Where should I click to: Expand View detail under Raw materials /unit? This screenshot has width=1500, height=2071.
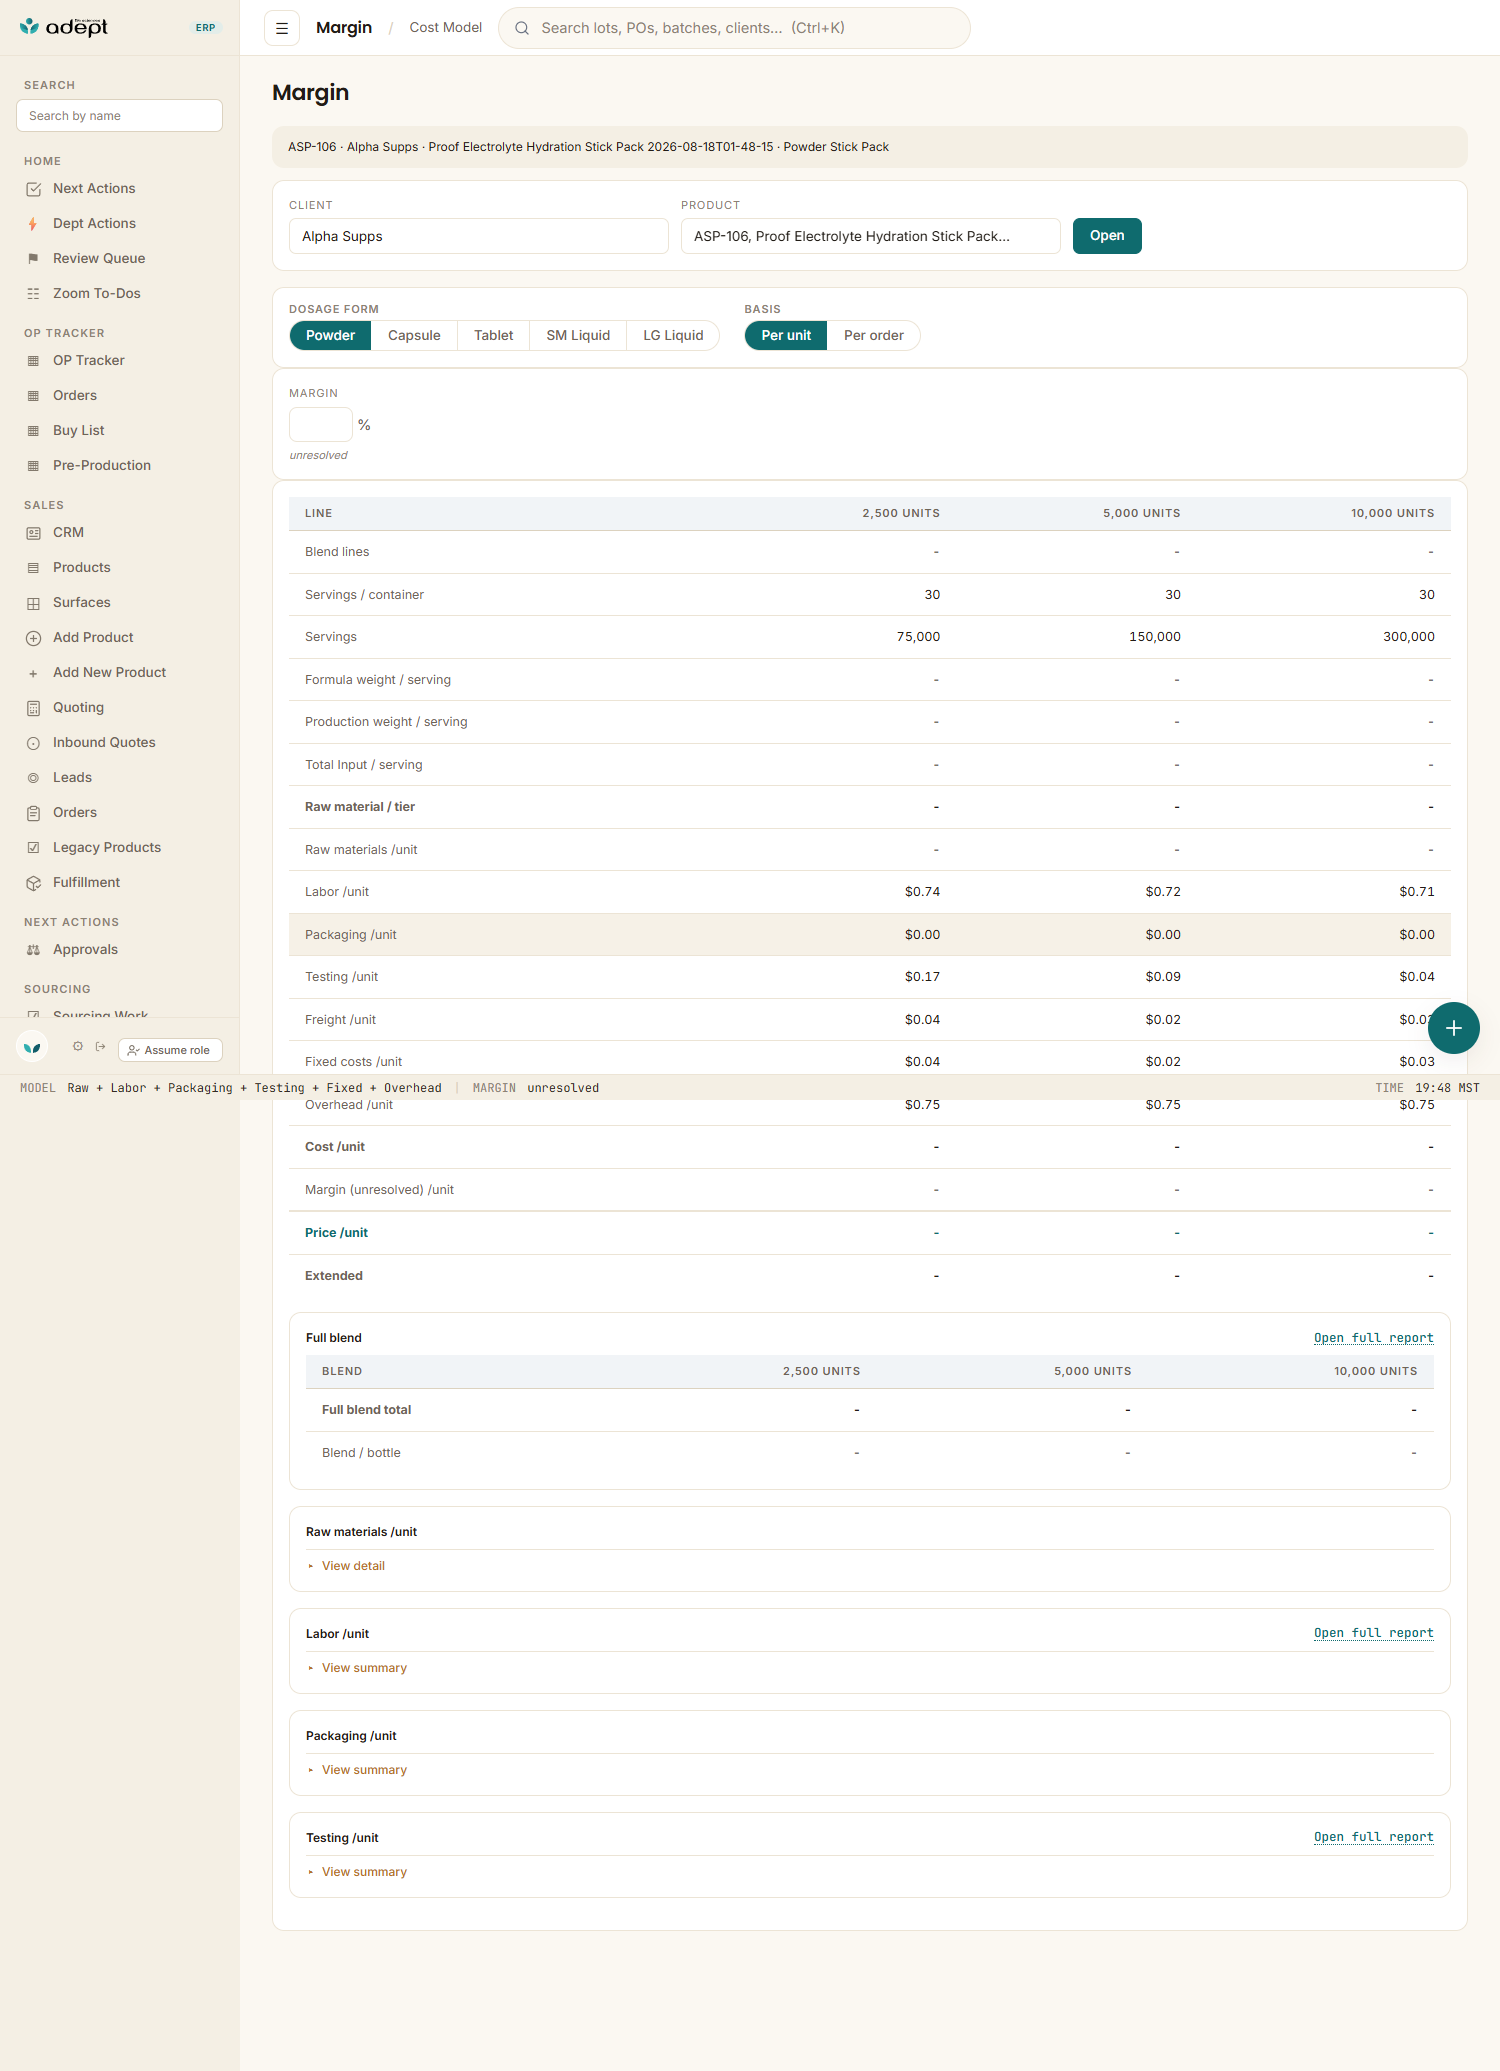pyautogui.click(x=353, y=1566)
